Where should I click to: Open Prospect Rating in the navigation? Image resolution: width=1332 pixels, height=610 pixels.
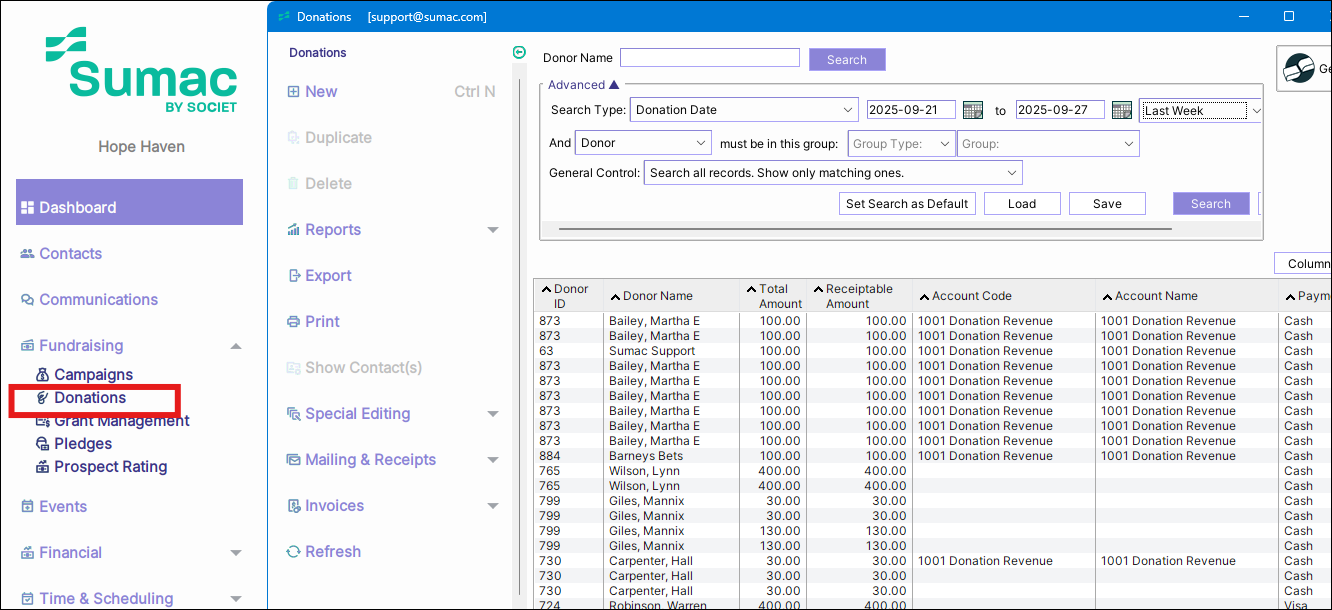pyautogui.click(x=110, y=467)
